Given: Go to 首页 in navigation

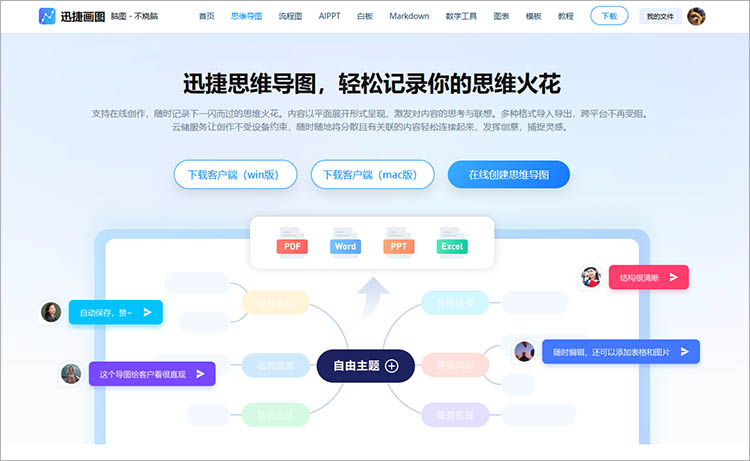Looking at the screenshot, I should (207, 16).
